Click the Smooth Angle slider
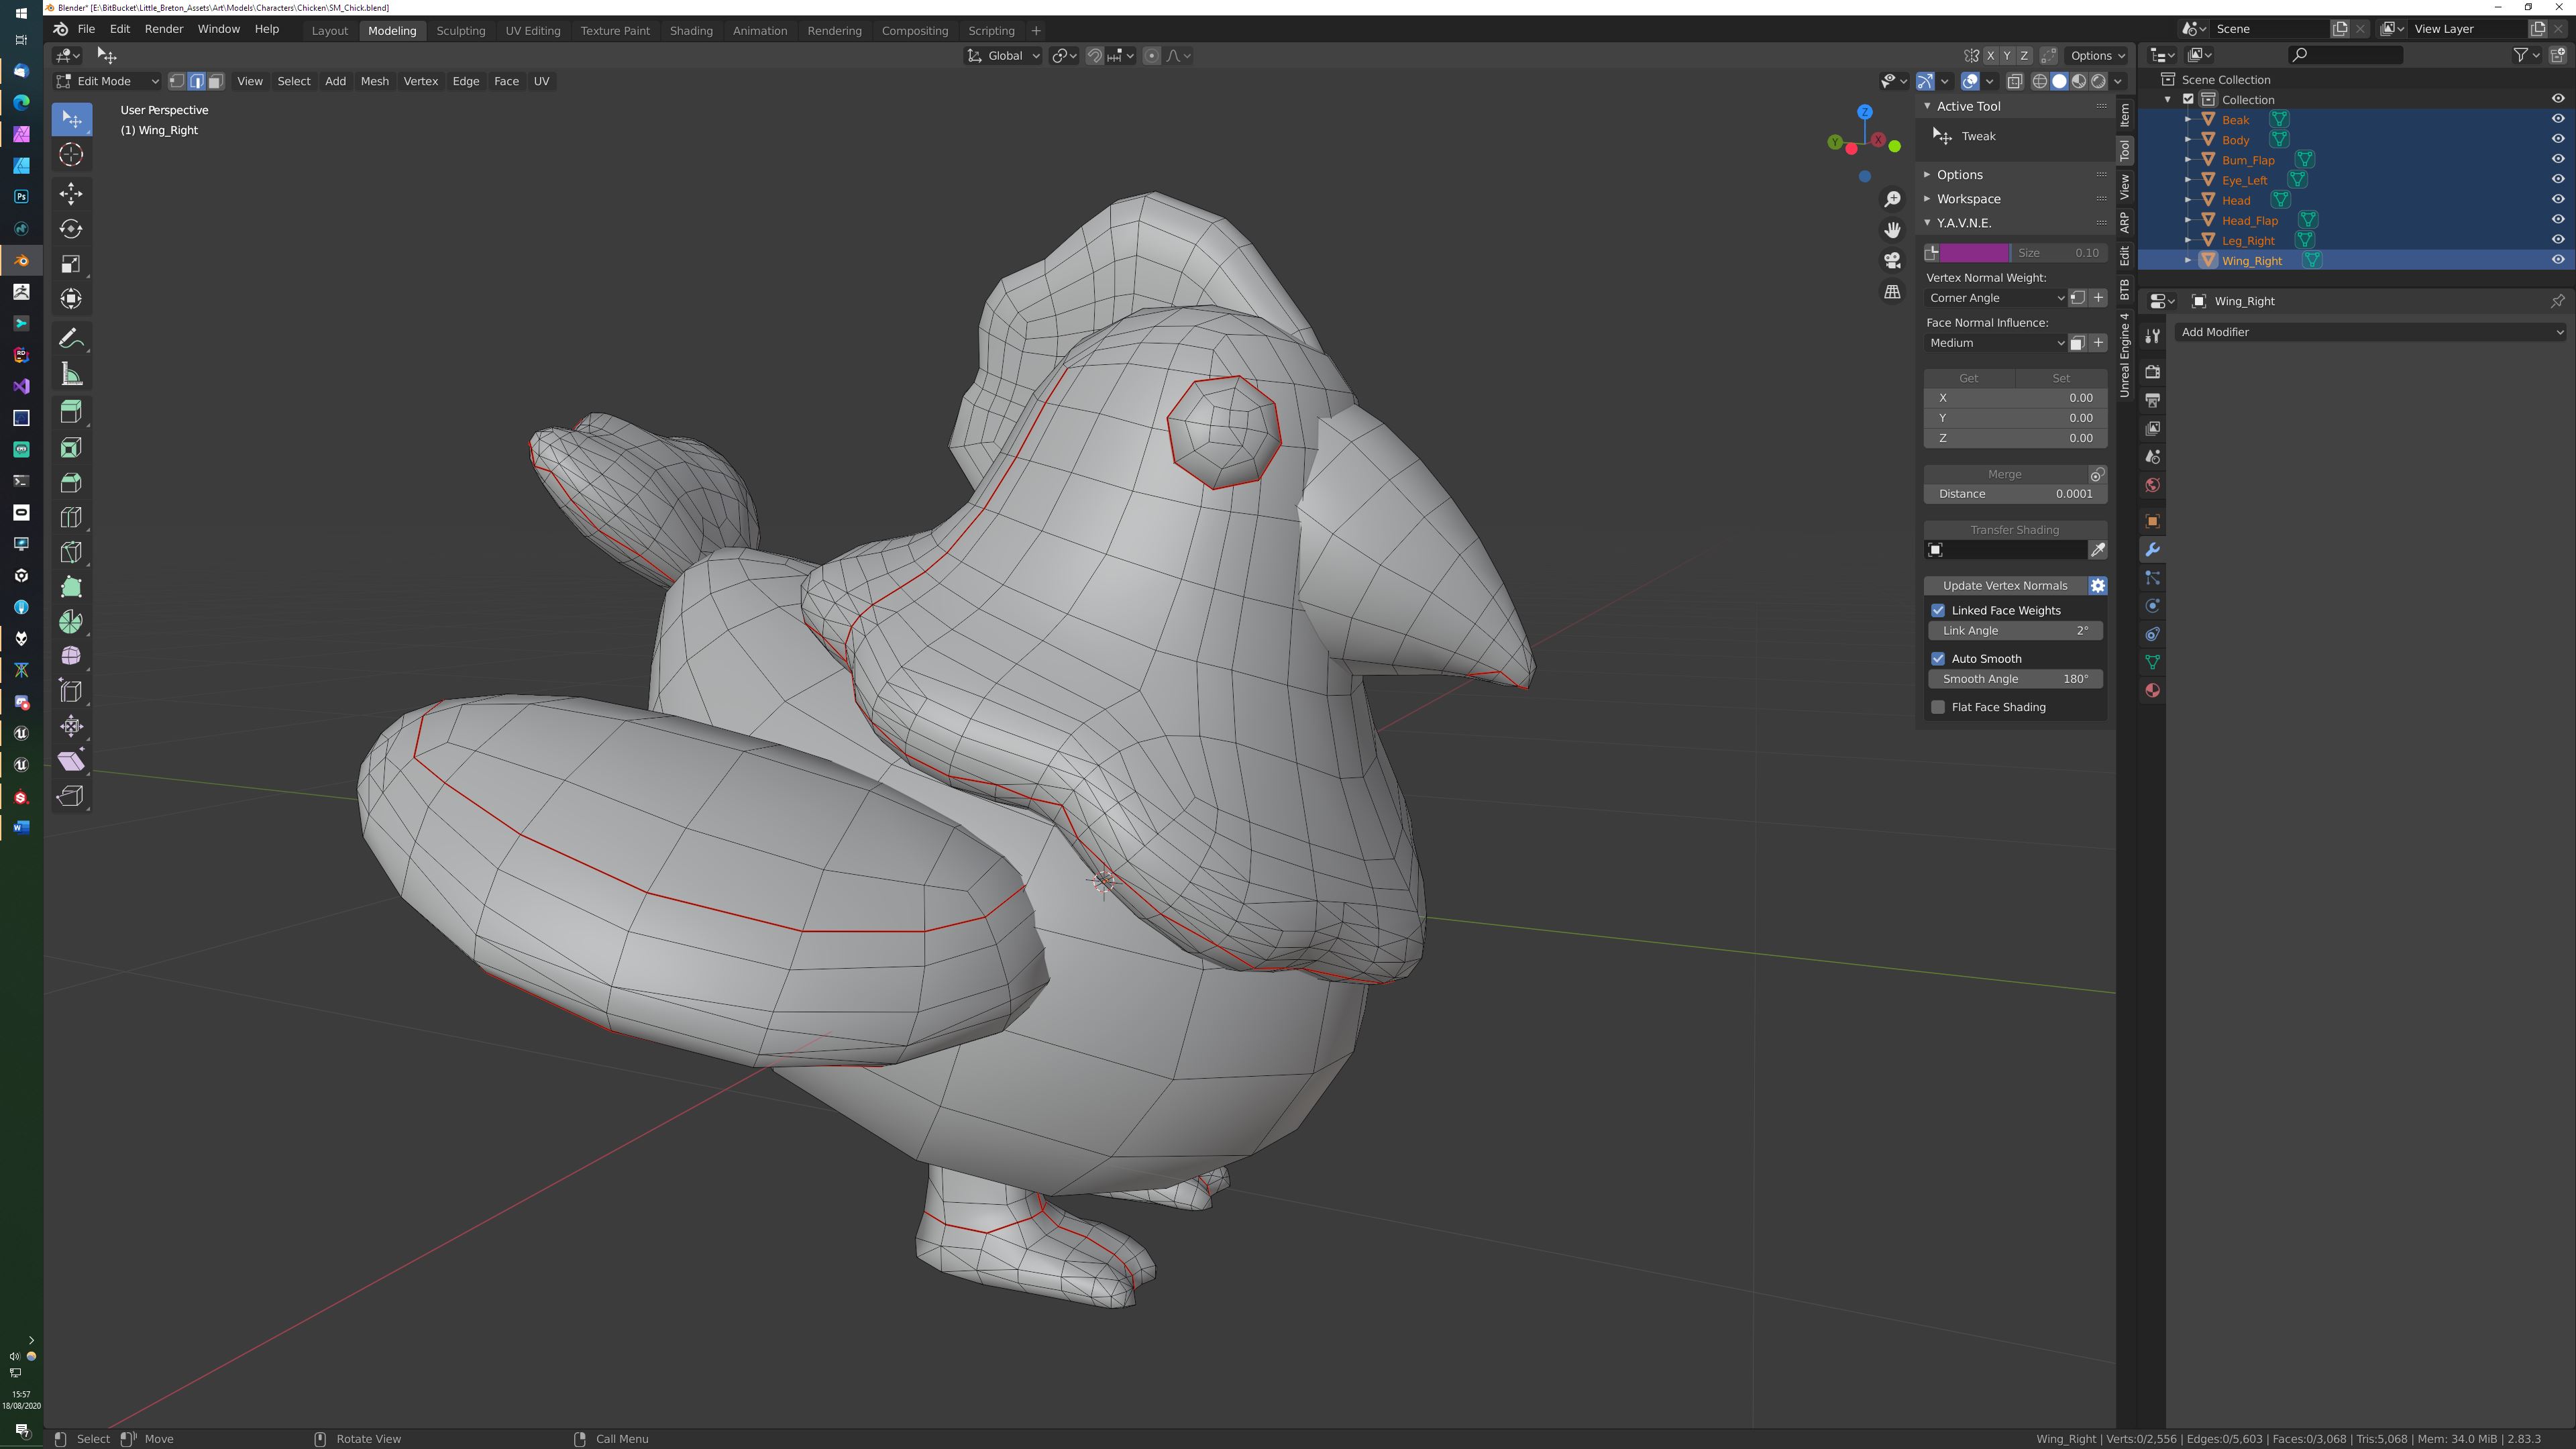Viewport: 2576px width, 1449px height. coord(2014,679)
